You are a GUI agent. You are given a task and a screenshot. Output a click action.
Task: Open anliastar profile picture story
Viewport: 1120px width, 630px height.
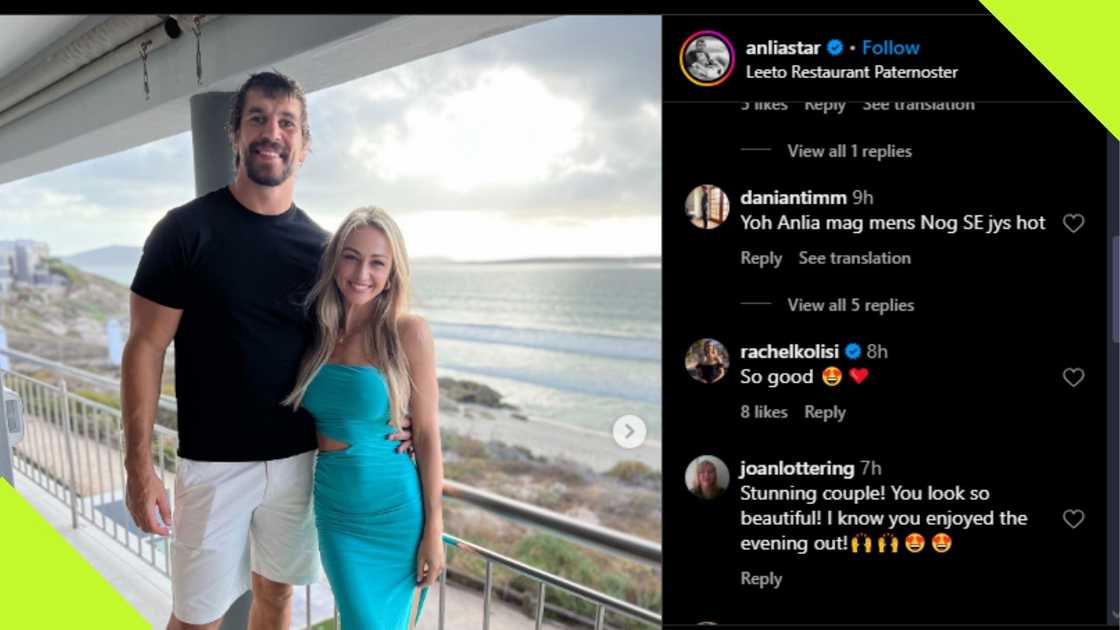tap(707, 58)
